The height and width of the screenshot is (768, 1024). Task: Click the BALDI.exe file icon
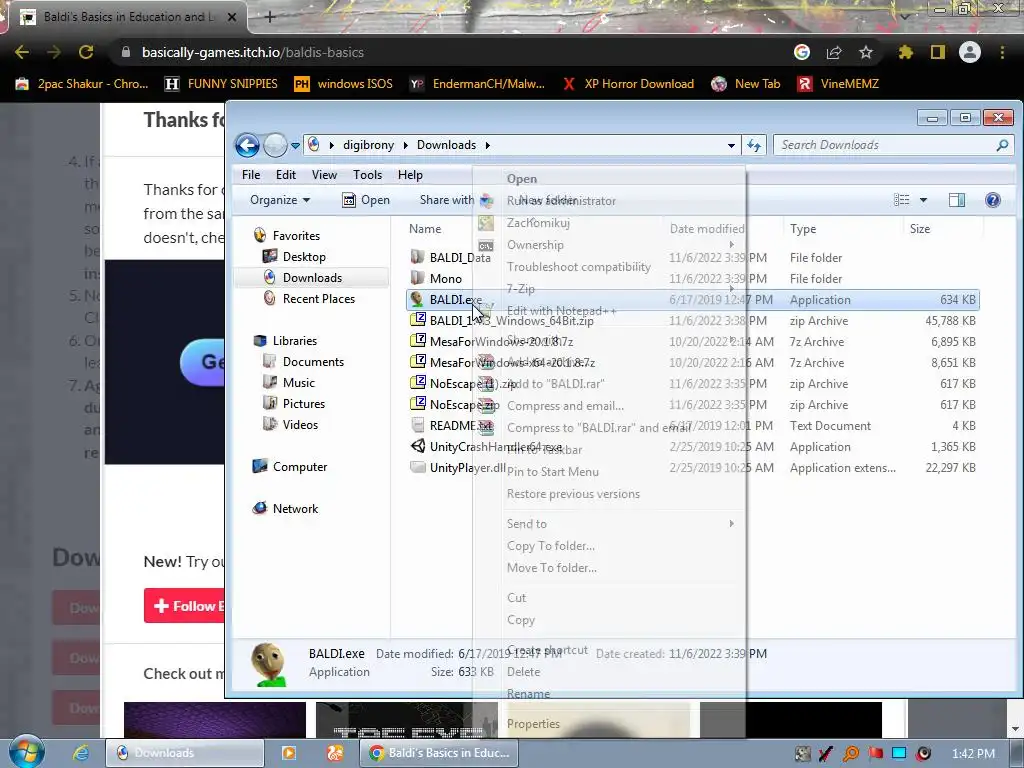[417, 300]
